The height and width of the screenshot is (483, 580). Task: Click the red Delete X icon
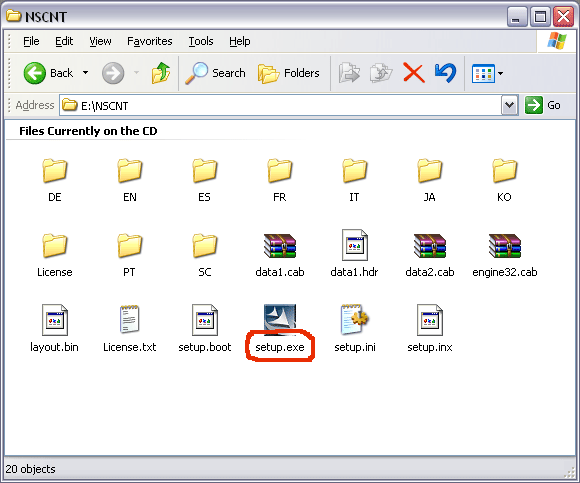[414, 73]
